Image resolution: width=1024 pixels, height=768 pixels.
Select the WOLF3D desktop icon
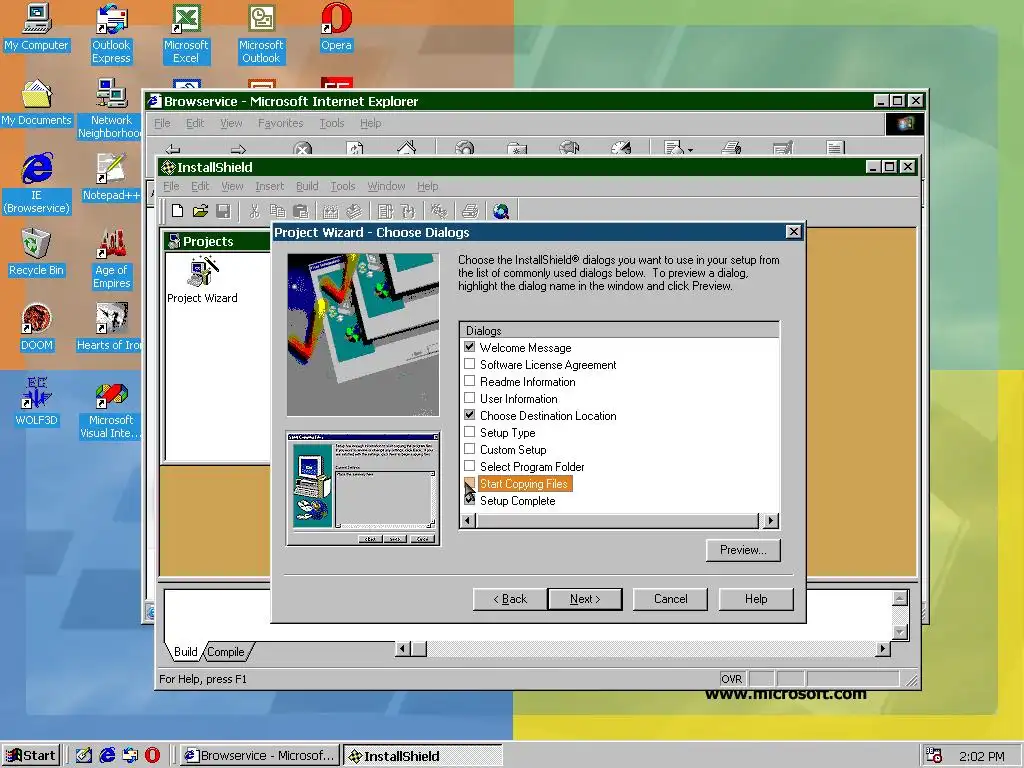pyautogui.click(x=37, y=403)
